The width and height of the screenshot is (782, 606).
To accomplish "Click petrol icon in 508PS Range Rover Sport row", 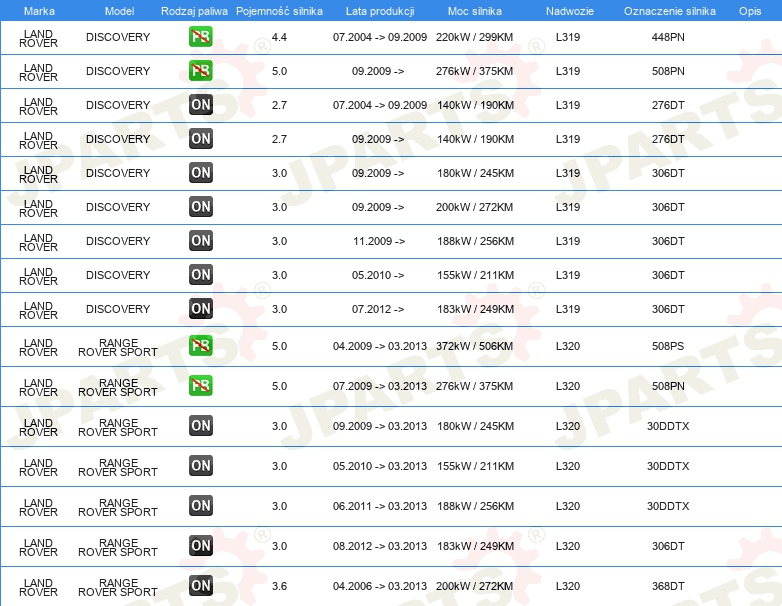I will coord(200,346).
